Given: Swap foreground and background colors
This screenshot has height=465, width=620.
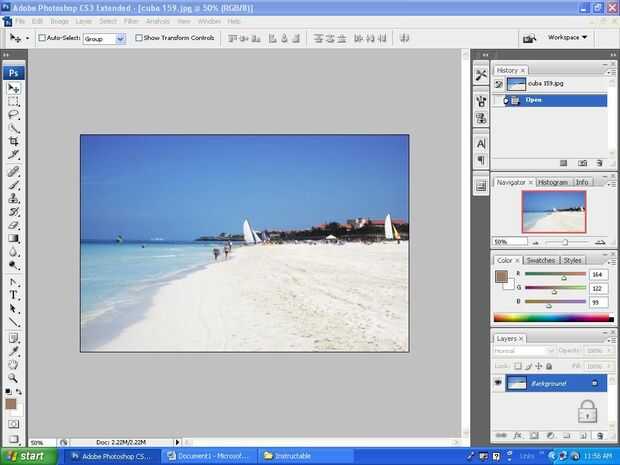Looking at the screenshot, I should 19,391.
